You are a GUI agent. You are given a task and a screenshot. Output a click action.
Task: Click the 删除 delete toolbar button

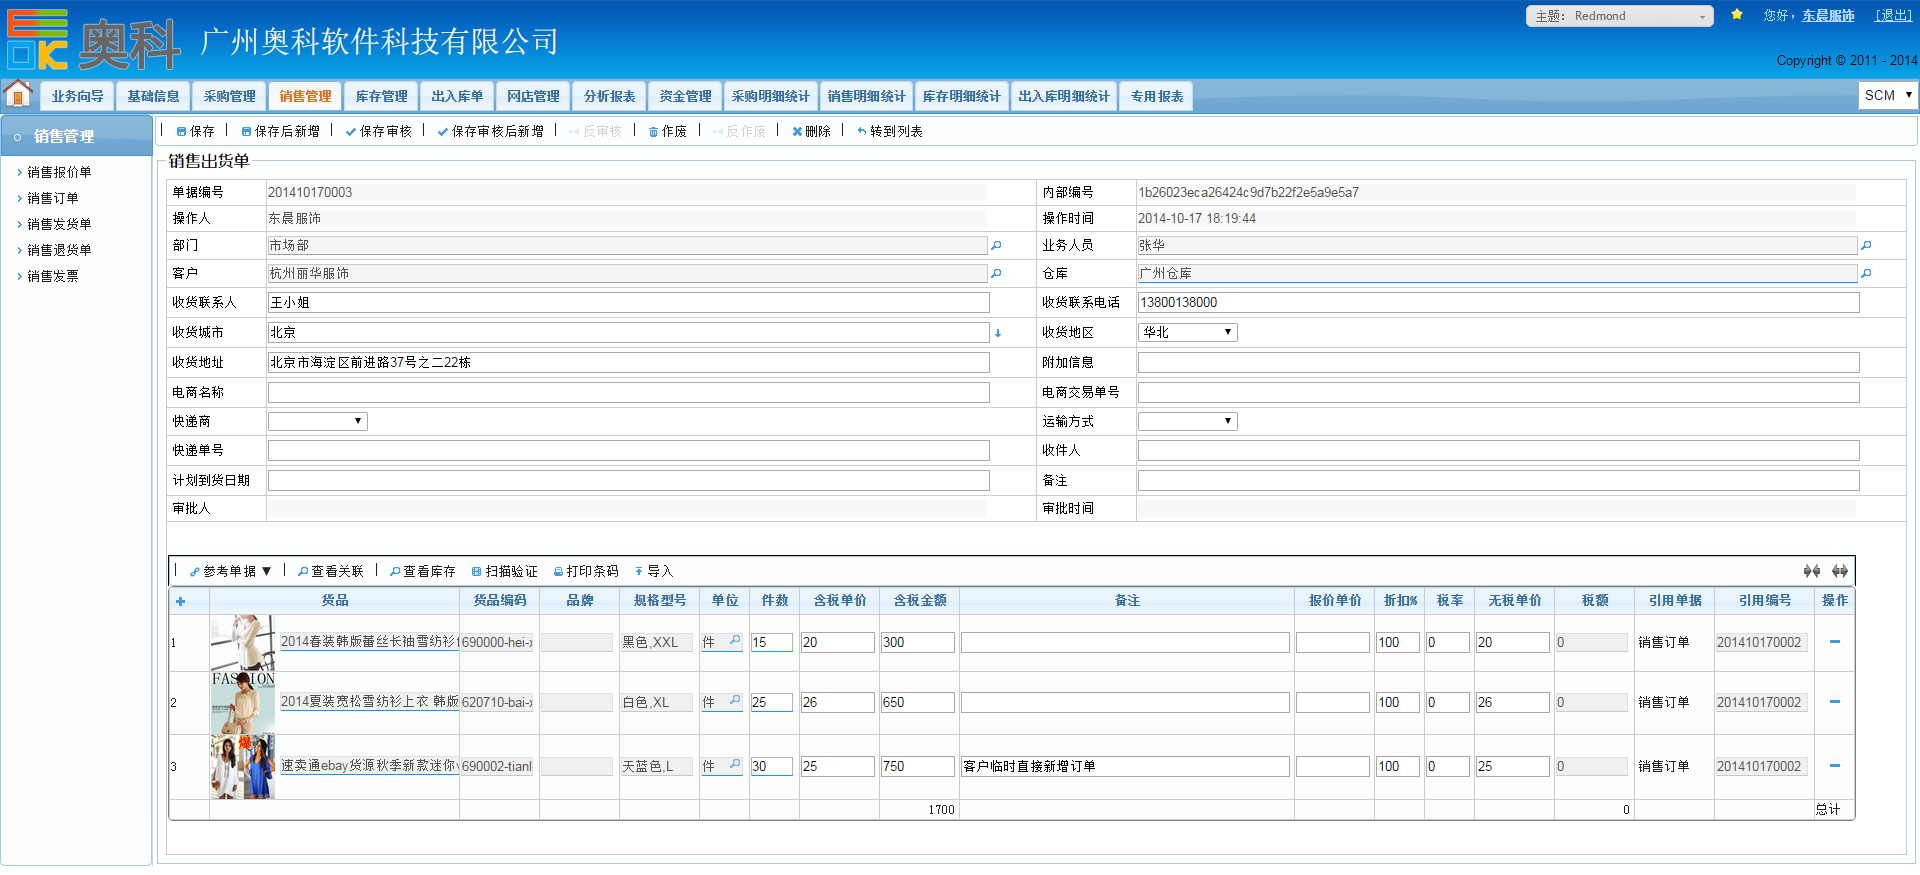pos(811,131)
